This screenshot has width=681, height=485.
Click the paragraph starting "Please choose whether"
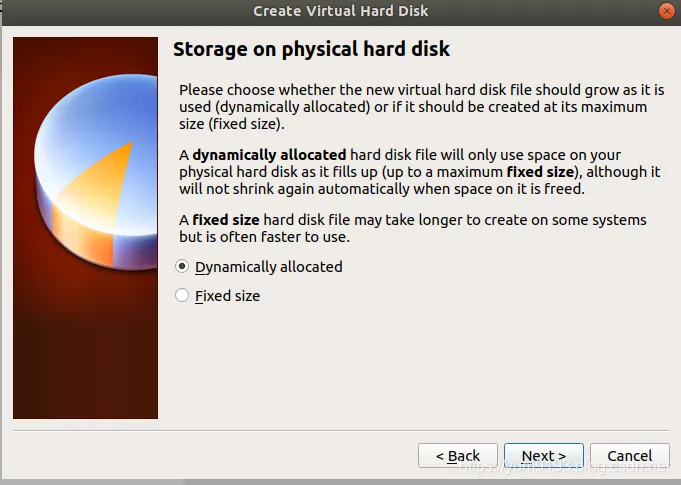tap(412, 107)
